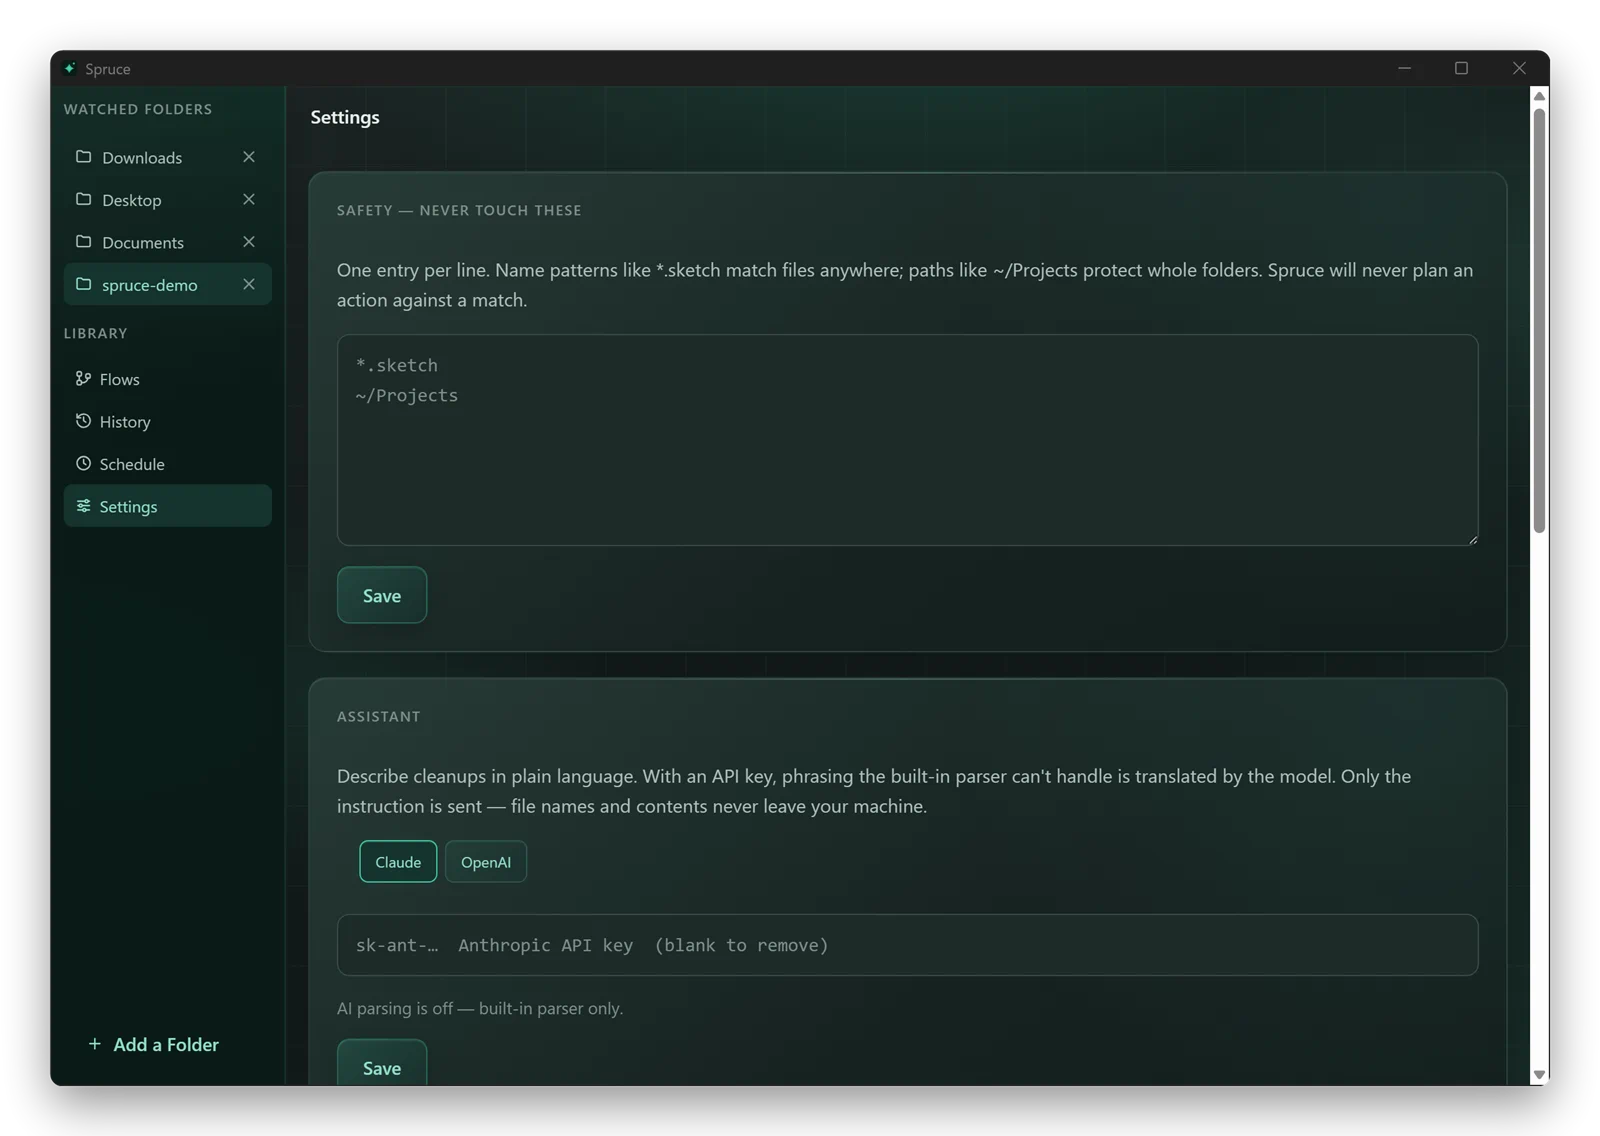
Task: Maximize the Spruce window
Action: [1461, 68]
